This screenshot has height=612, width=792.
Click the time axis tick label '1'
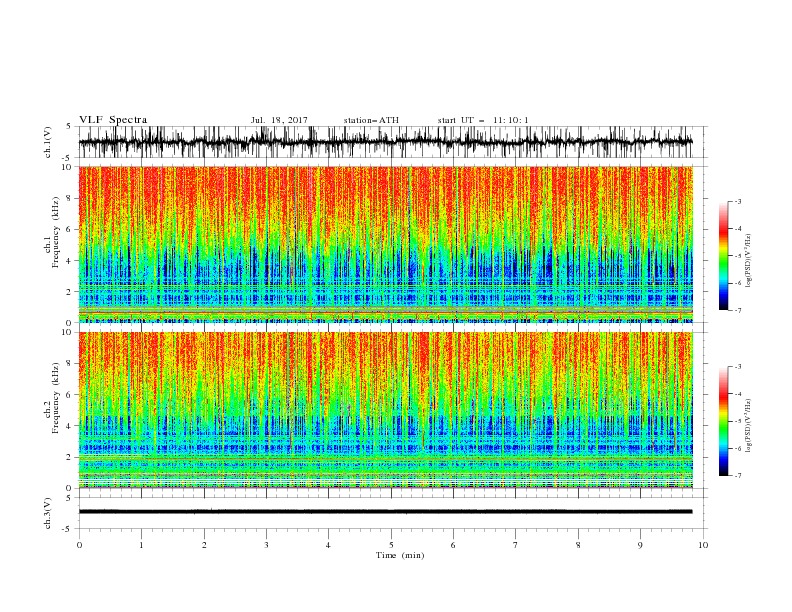coord(142,545)
